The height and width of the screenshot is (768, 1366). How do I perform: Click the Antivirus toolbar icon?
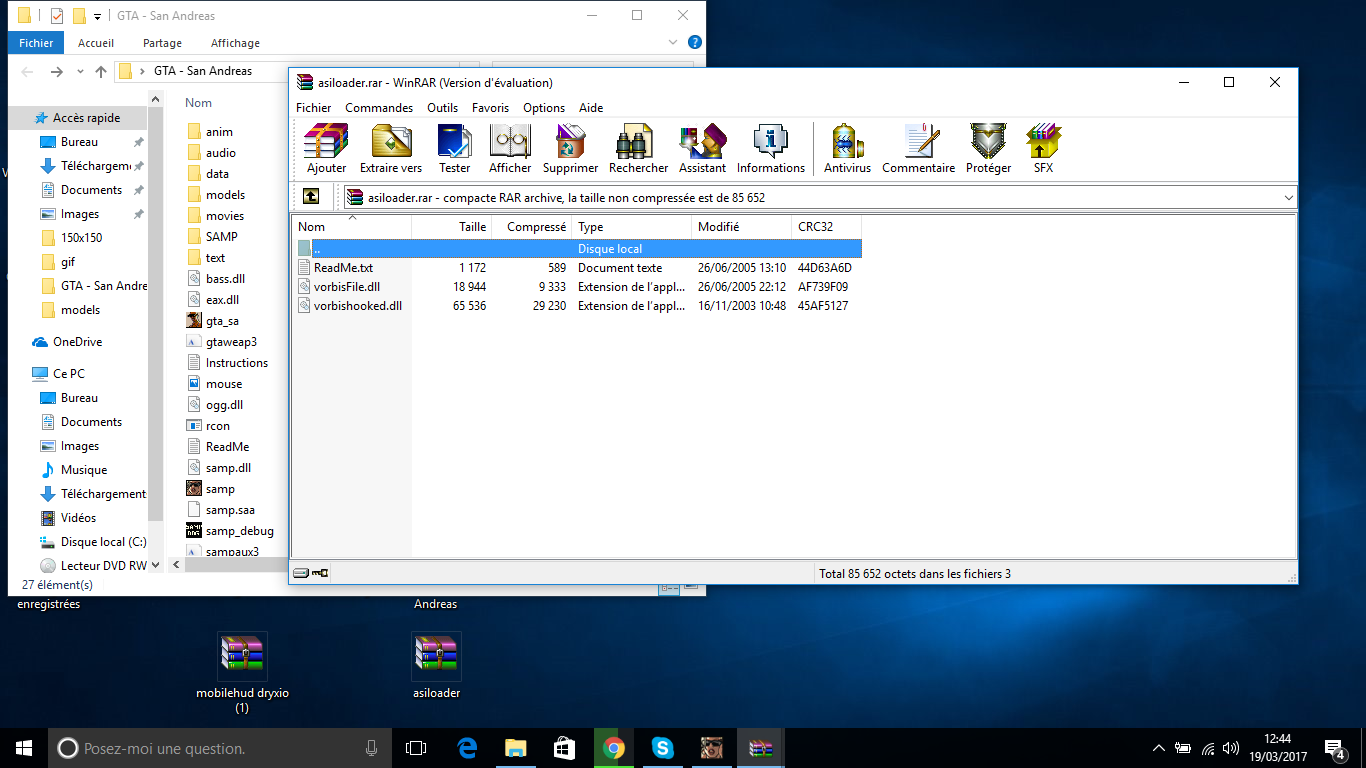click(x=847, y=149)
